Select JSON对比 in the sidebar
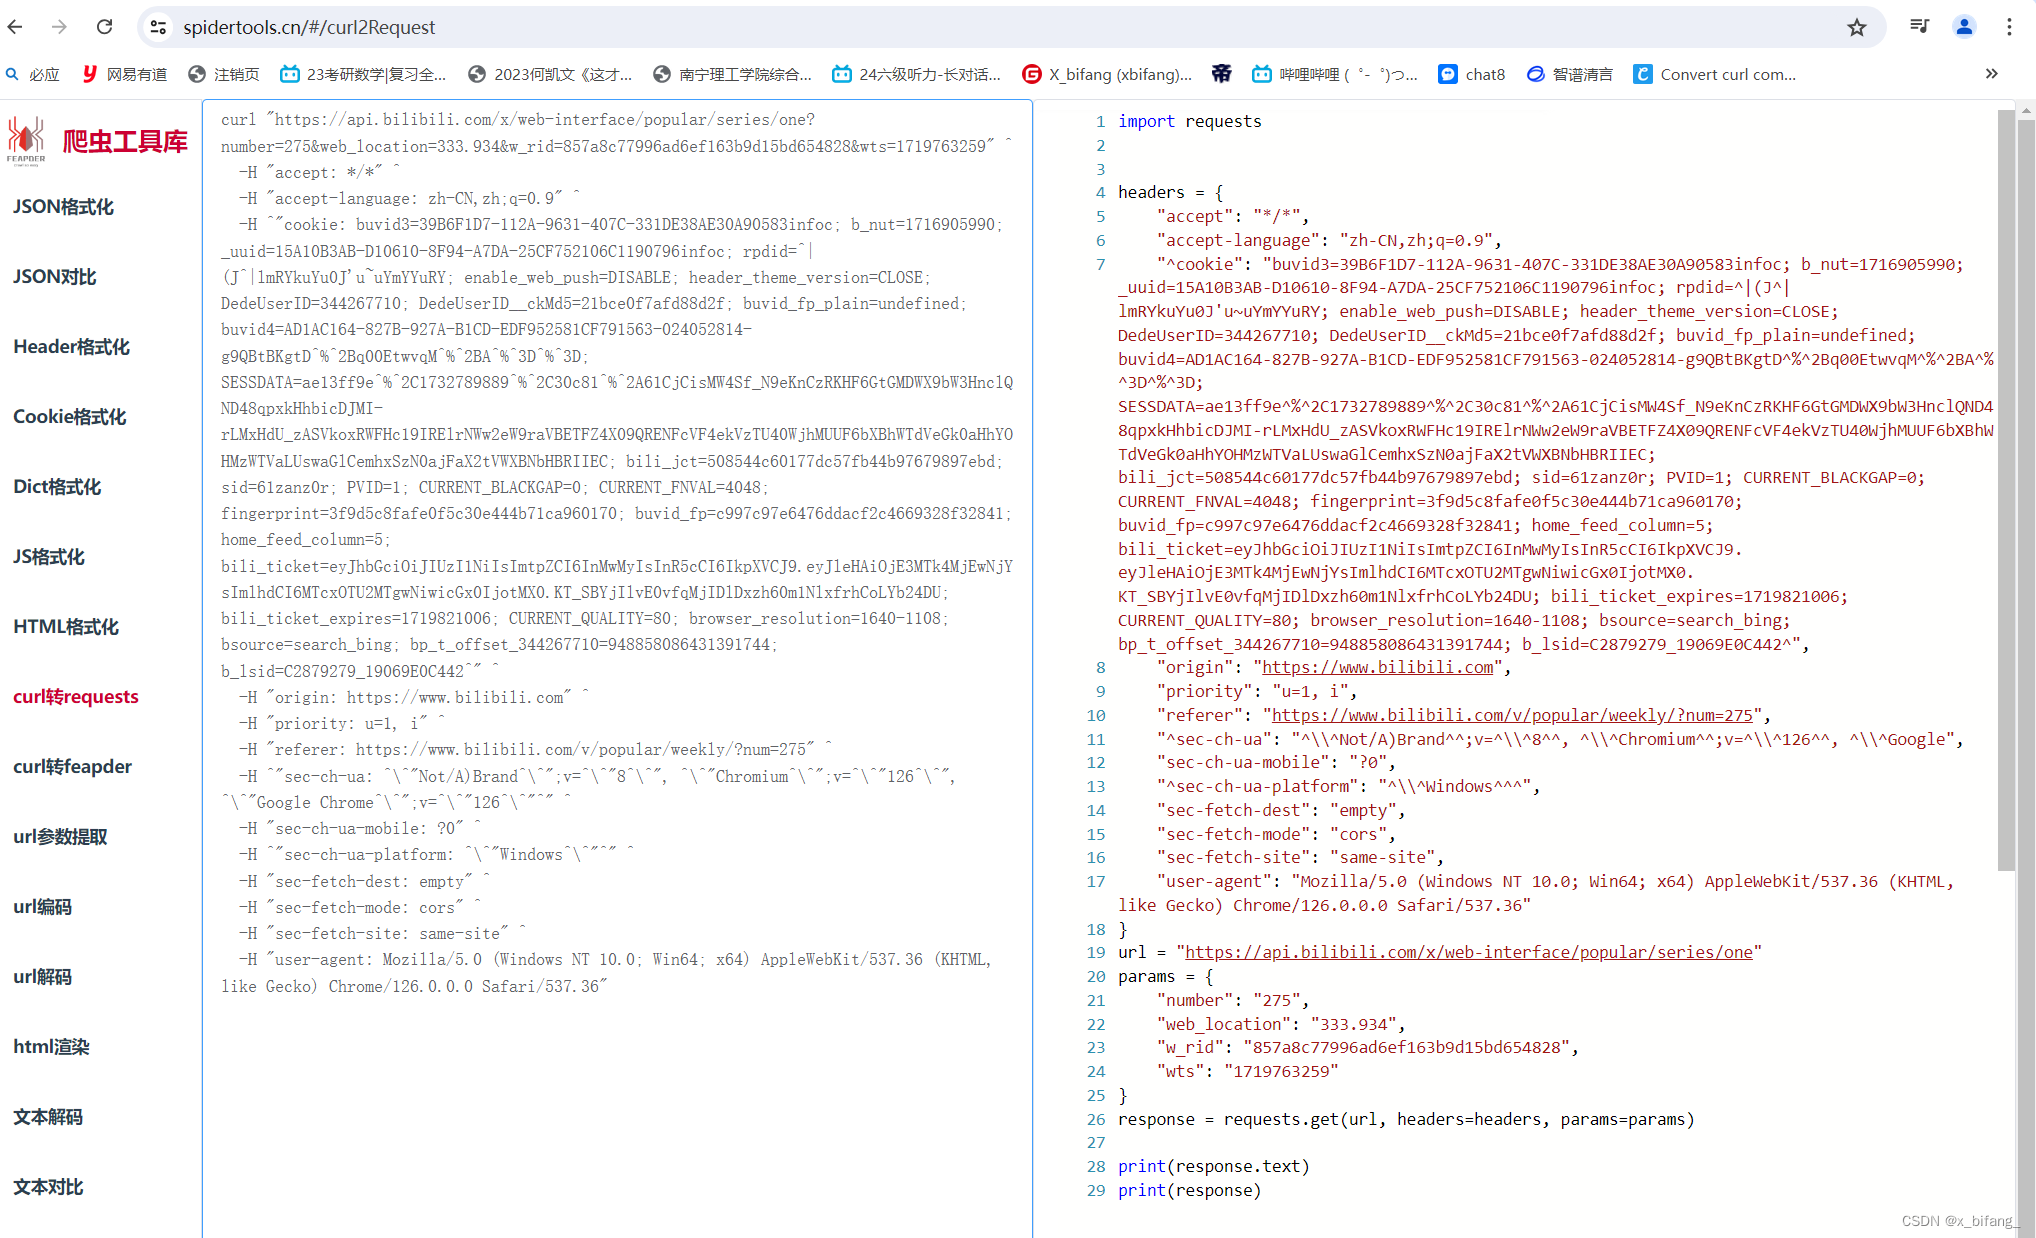This screenshot has height=1238, width=2036. [x=54, y=277]
